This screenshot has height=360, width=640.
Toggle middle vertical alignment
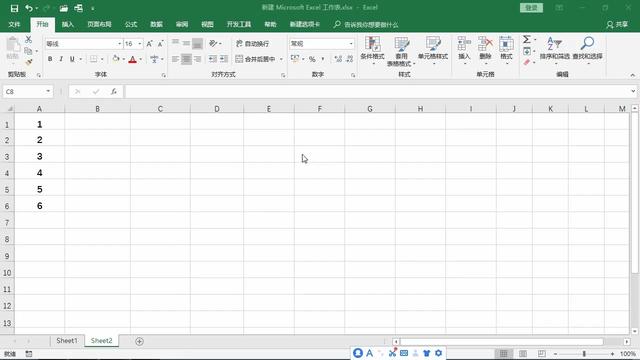point(186,43)
